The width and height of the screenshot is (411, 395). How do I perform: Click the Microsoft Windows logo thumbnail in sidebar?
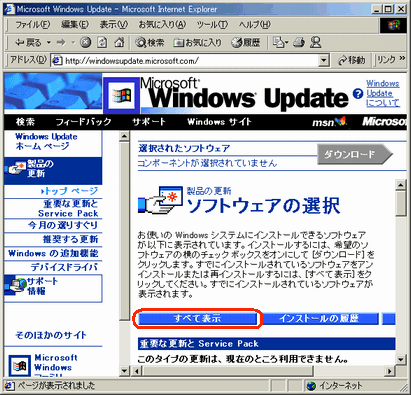click(x=20, y=366)
